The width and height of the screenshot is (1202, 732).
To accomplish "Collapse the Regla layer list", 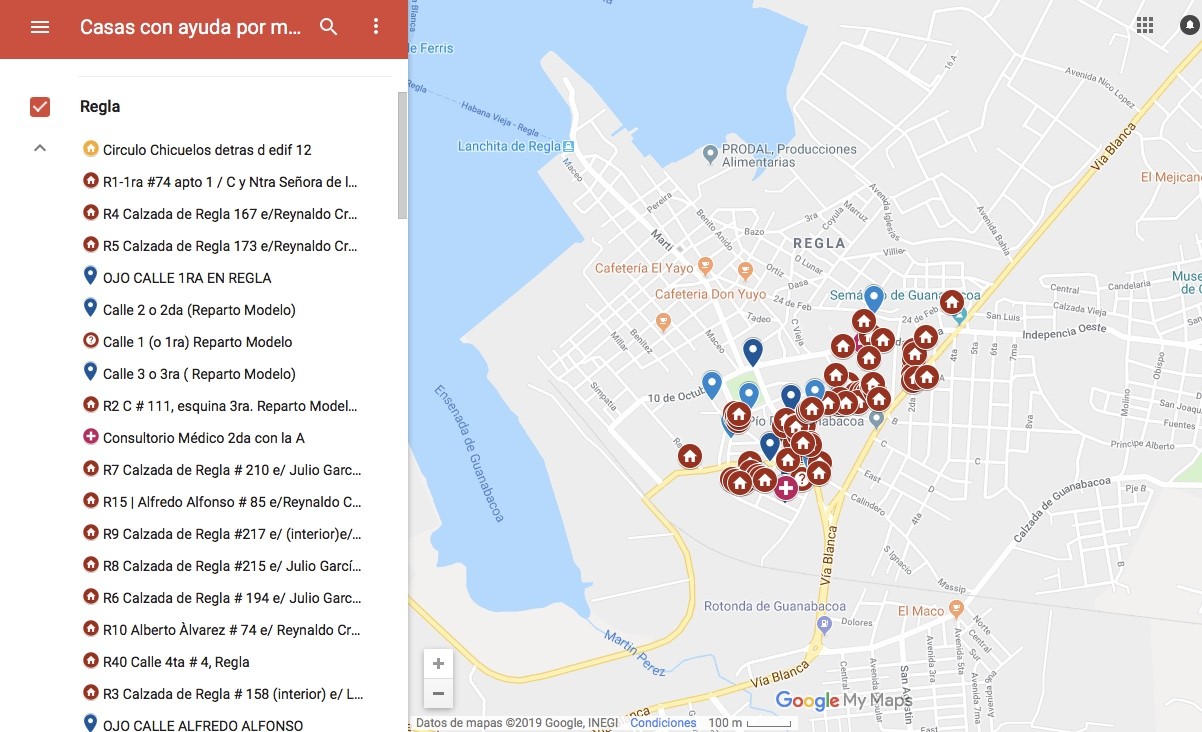I will coord(40,148).
